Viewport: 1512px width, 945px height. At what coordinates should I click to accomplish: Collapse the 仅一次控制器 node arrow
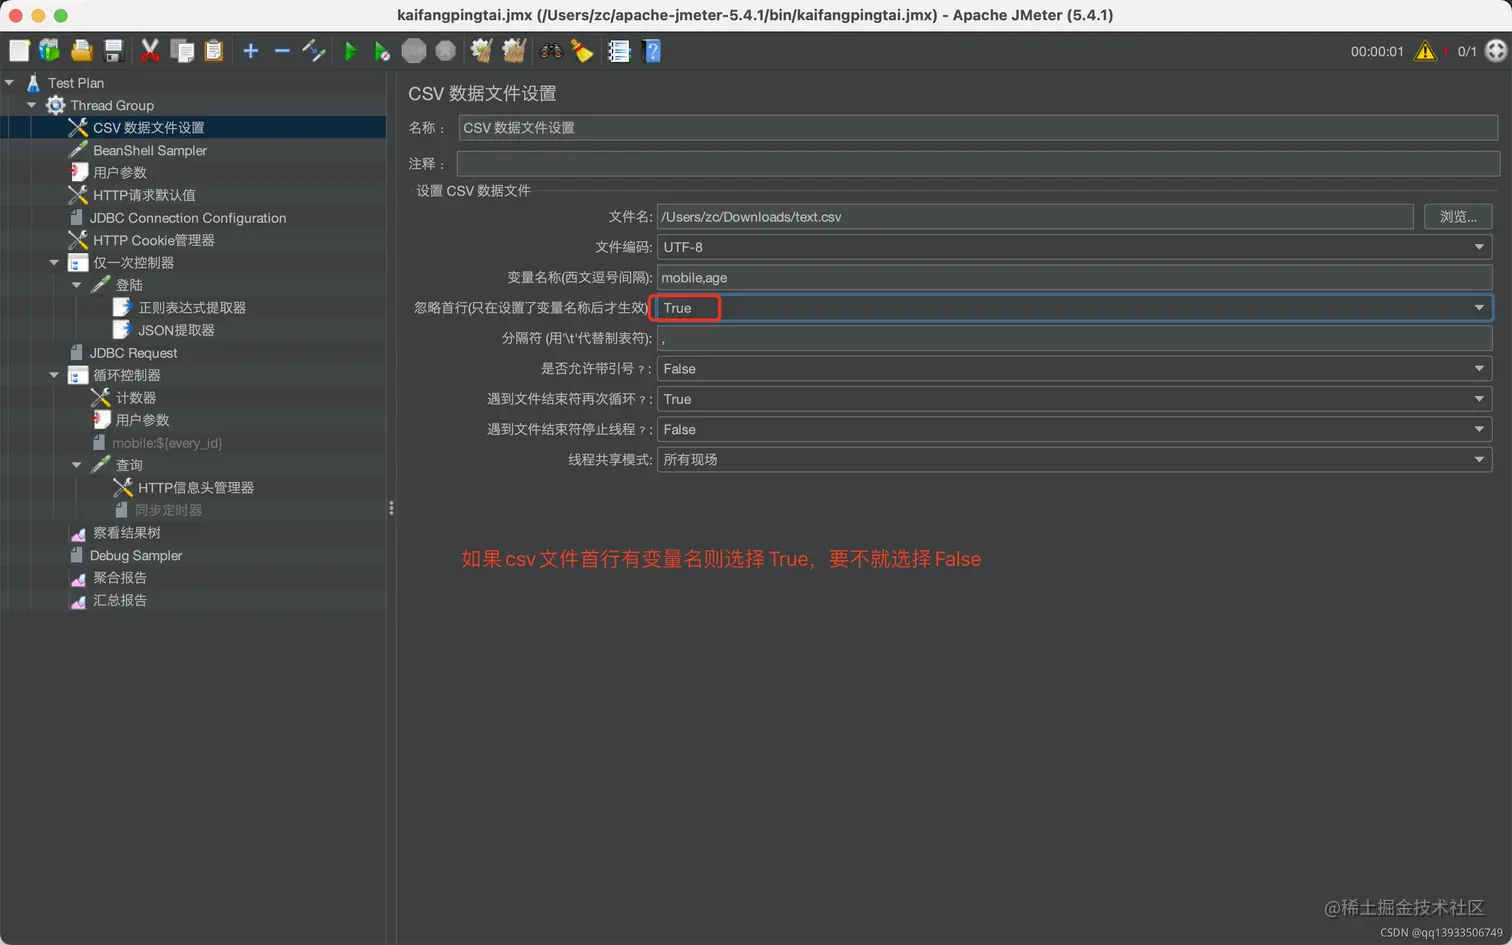[54, 263]
